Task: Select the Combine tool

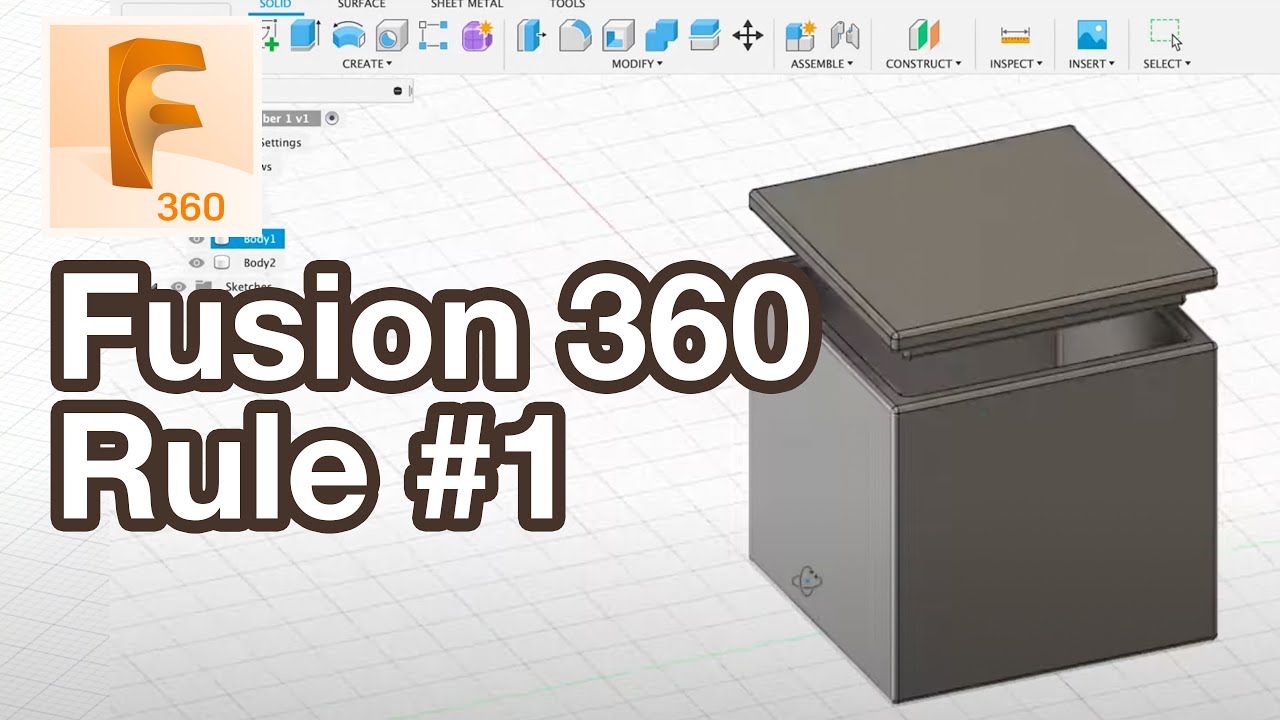Action: 661,37
